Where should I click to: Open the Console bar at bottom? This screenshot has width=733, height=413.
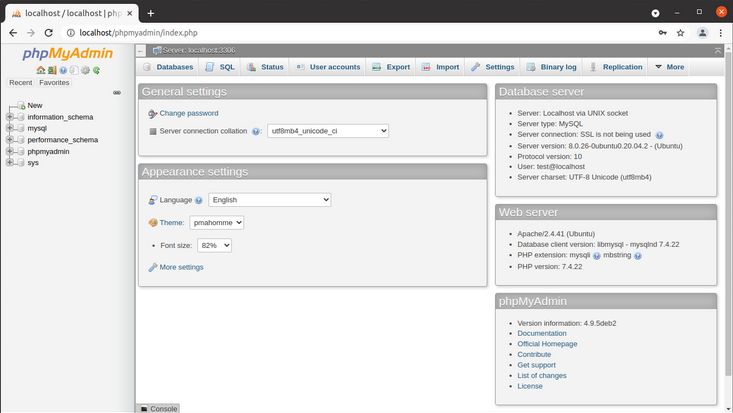[159, 408]
